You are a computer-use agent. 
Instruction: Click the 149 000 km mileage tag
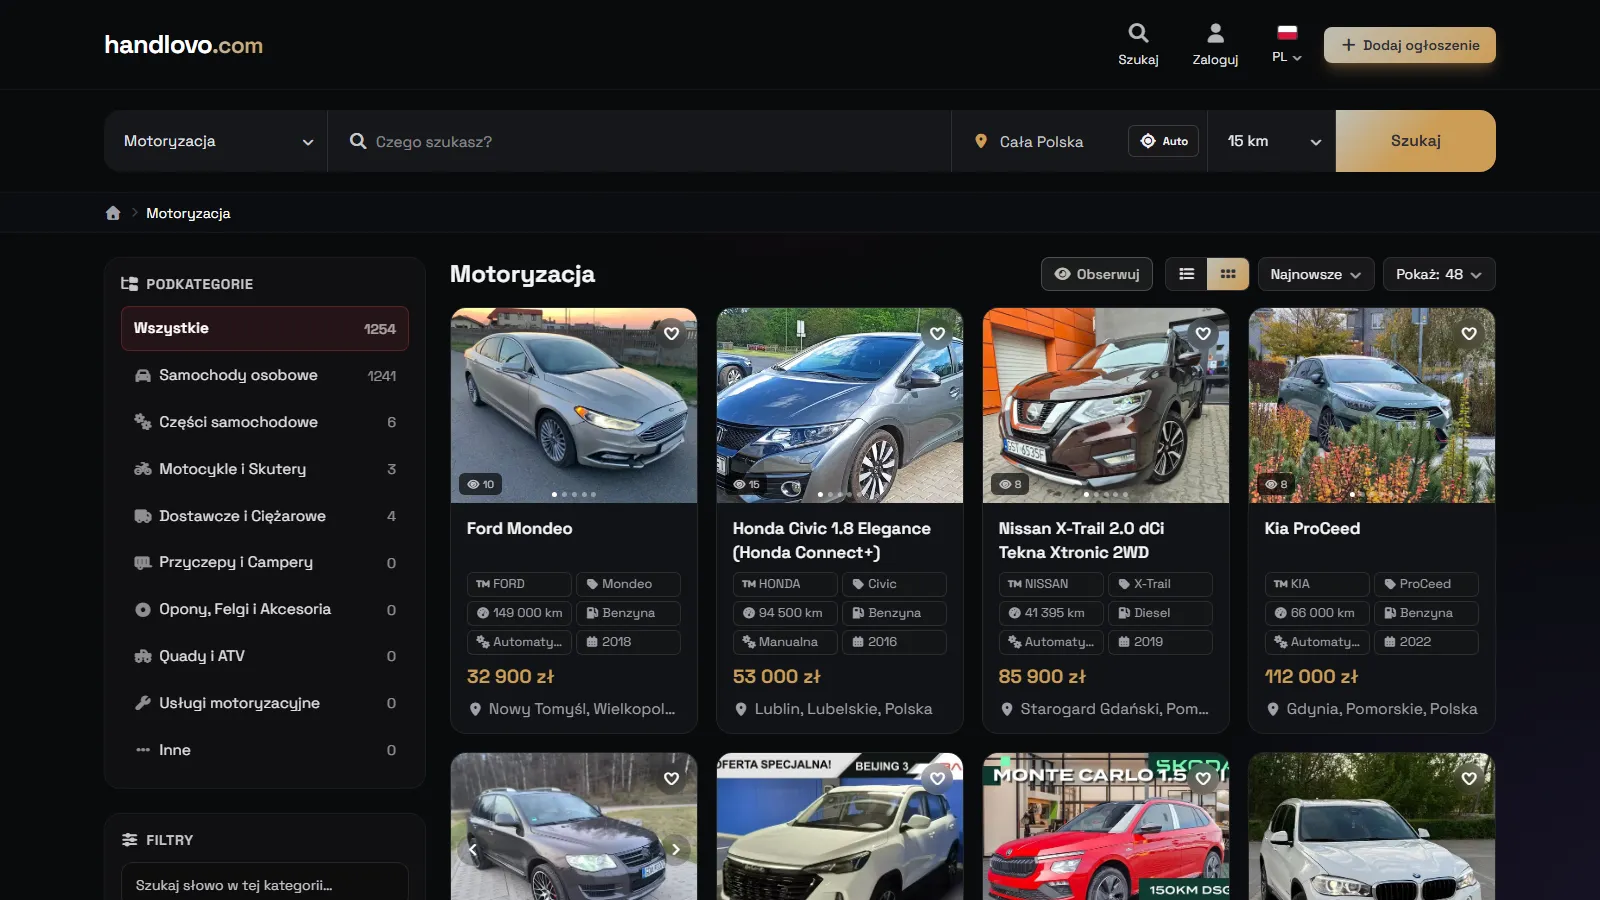coord(519,613)
